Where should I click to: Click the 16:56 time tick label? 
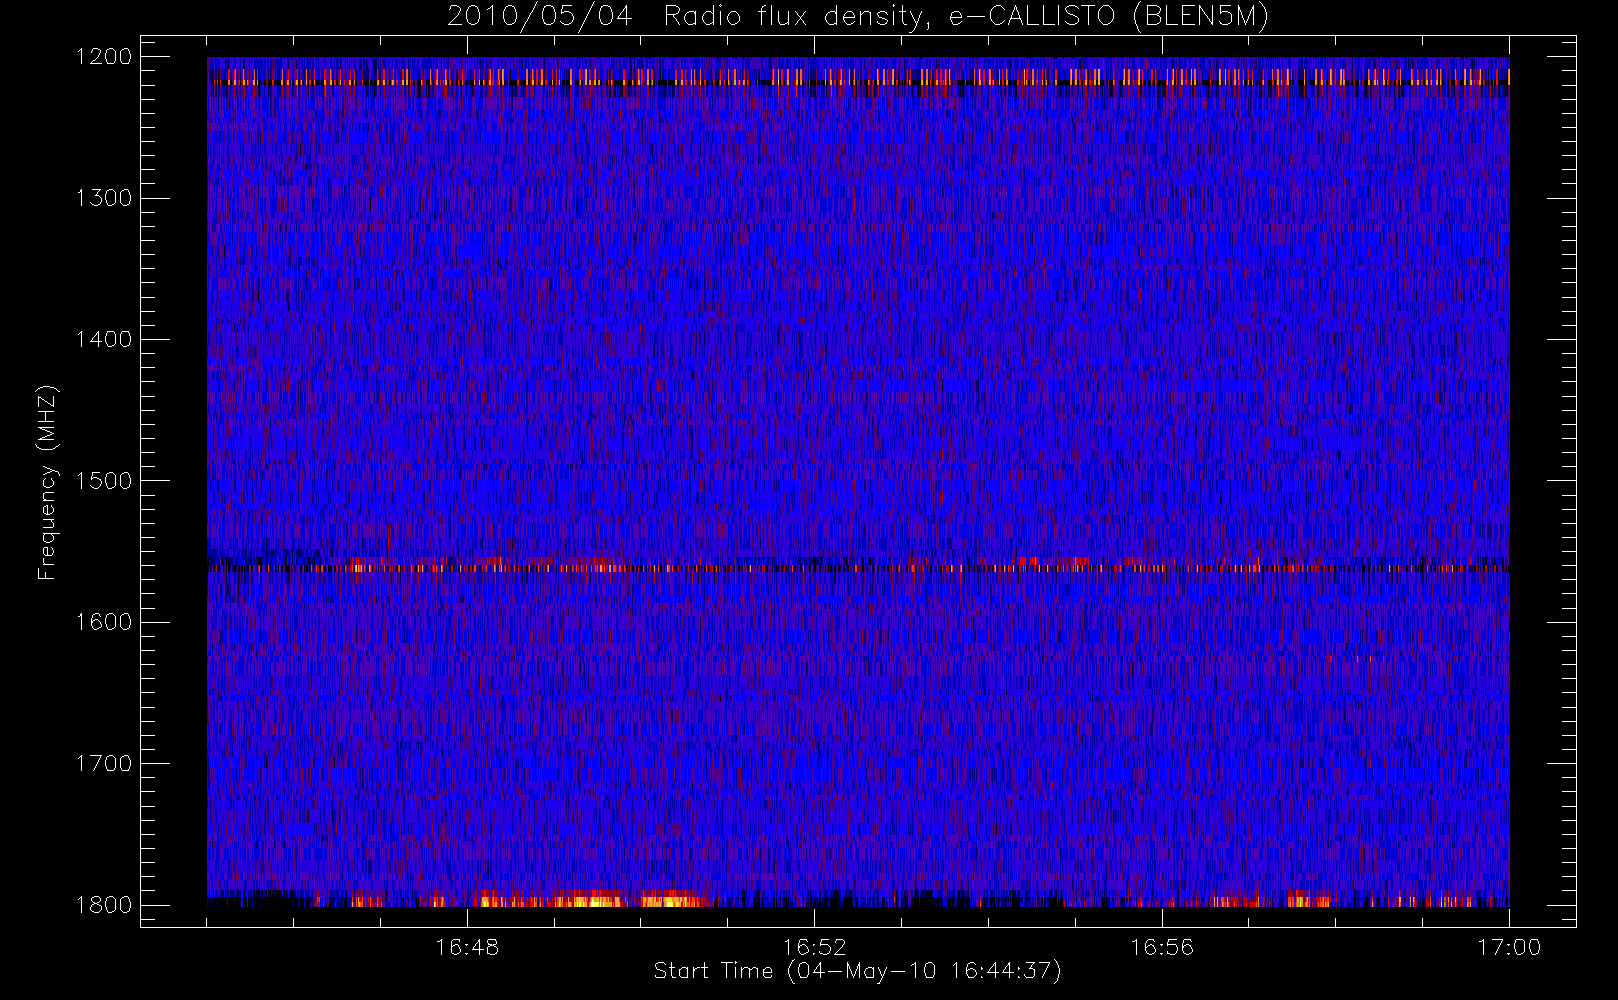(x=1162, y=947)
